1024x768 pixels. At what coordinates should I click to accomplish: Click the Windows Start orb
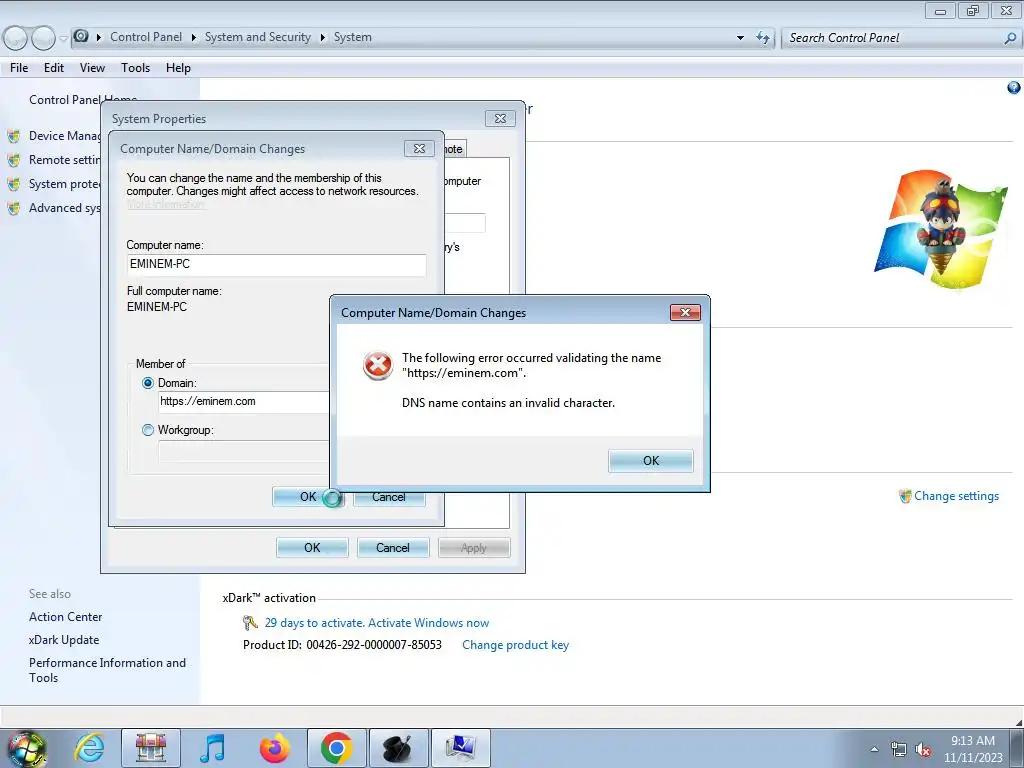pyautogui.click(x=27, y=748)
